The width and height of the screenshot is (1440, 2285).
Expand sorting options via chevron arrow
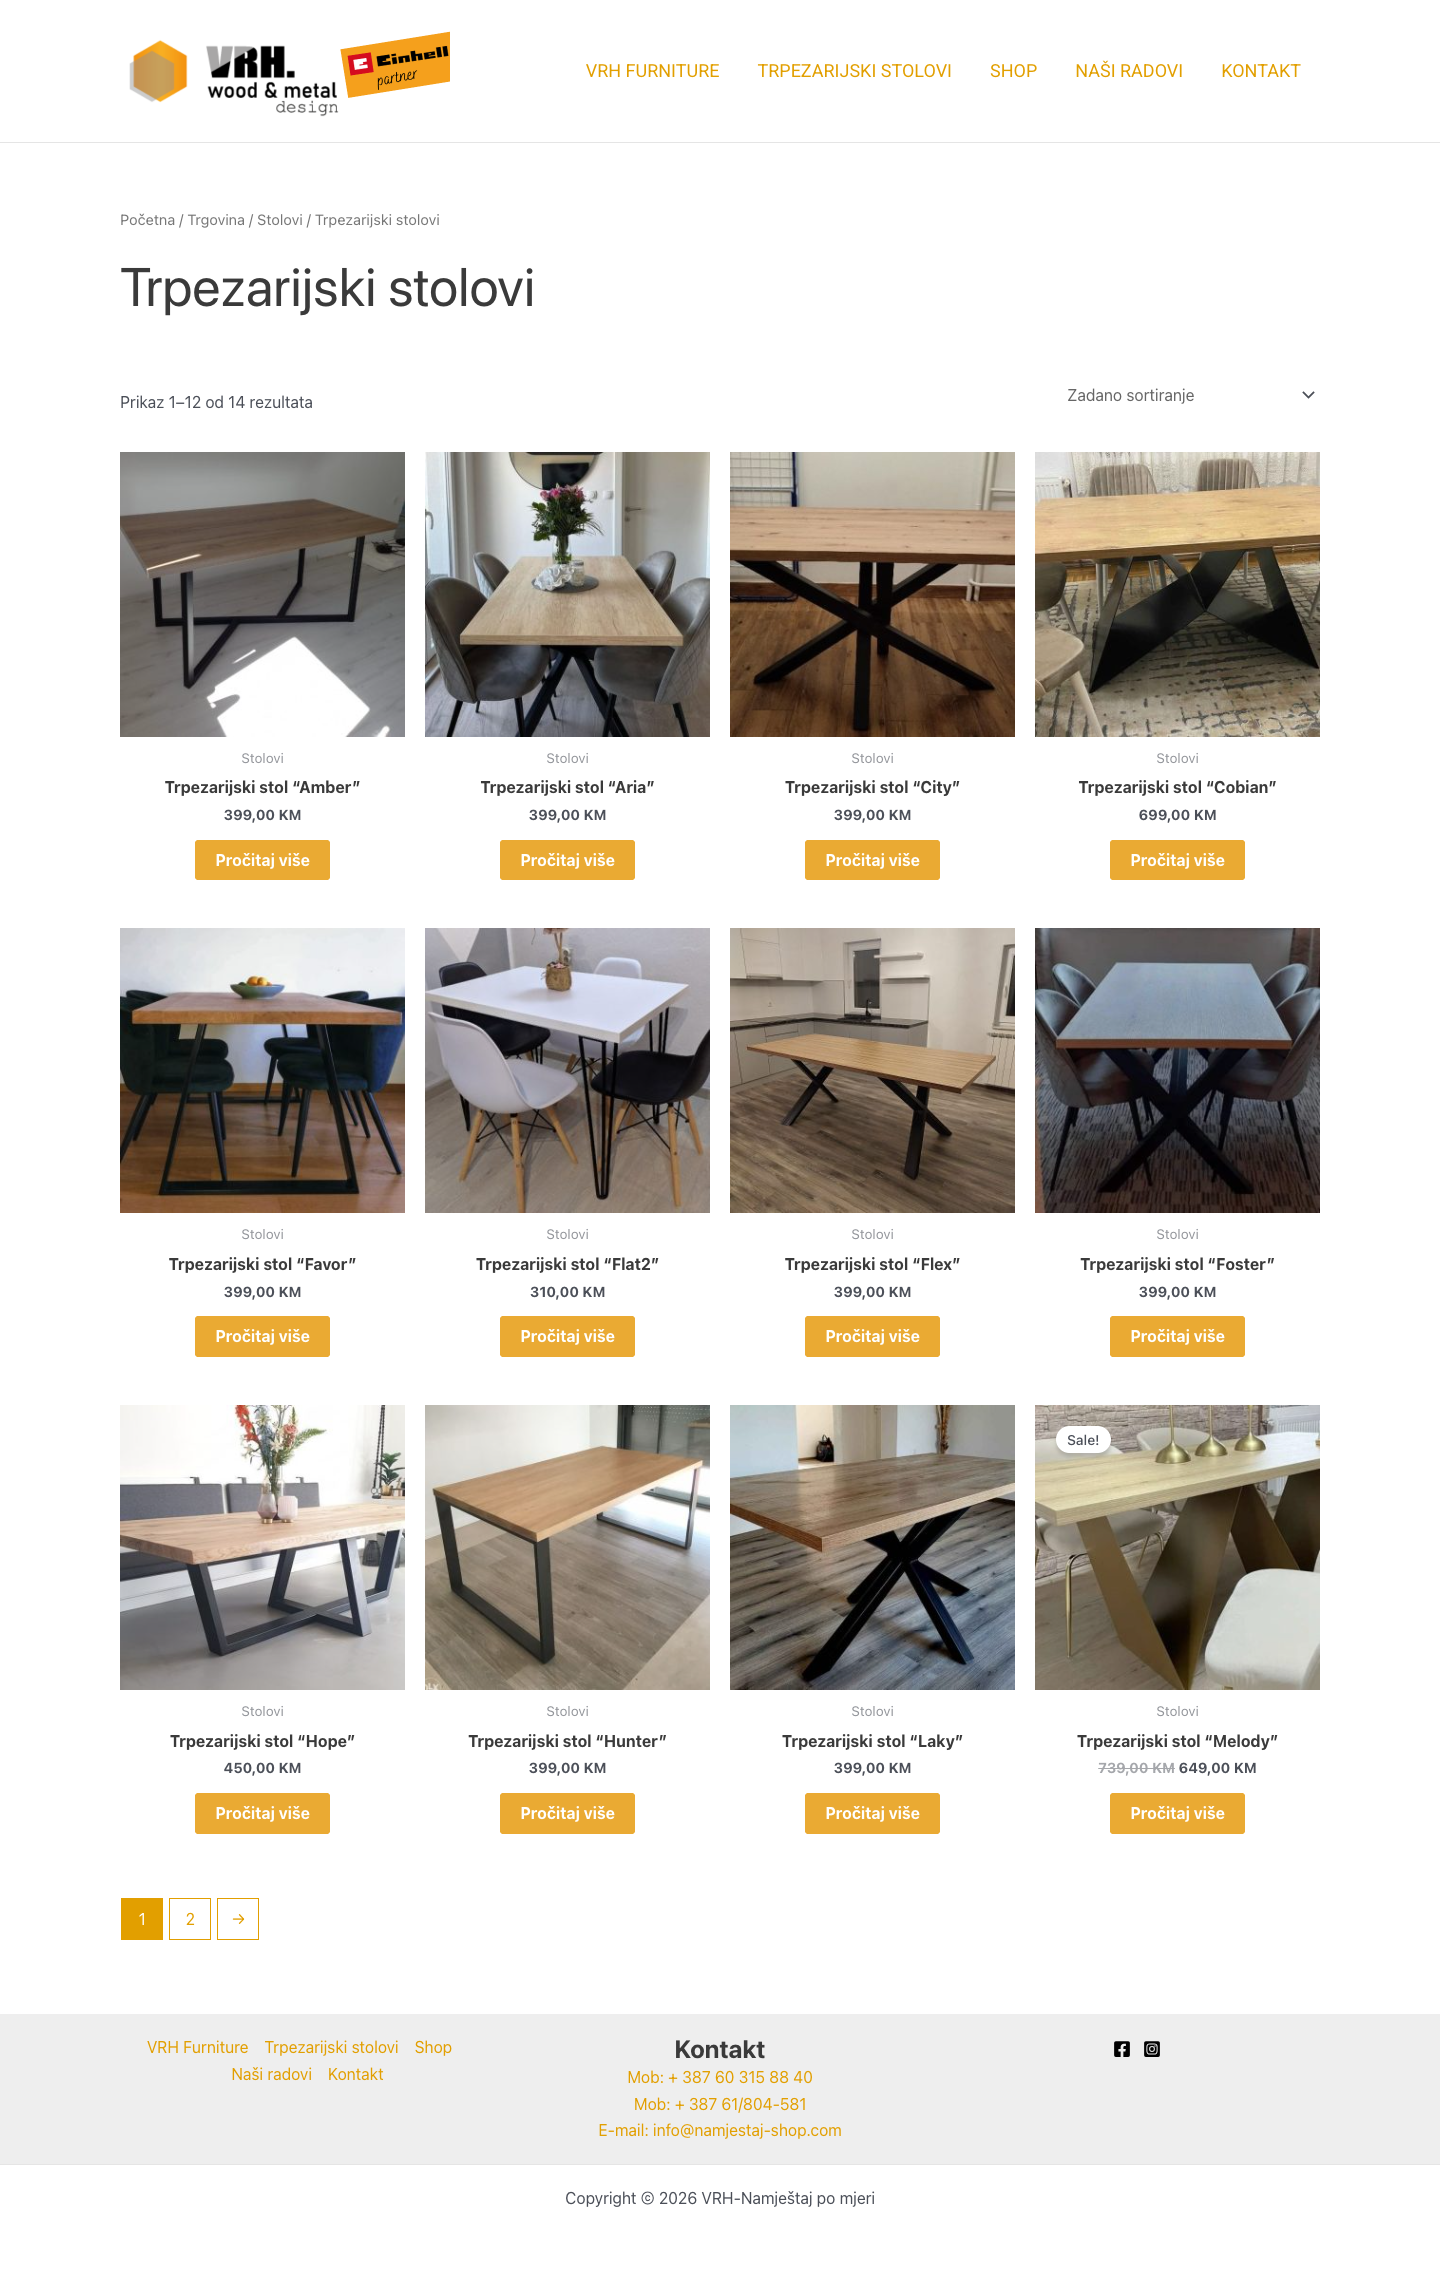click(1308, 395)
